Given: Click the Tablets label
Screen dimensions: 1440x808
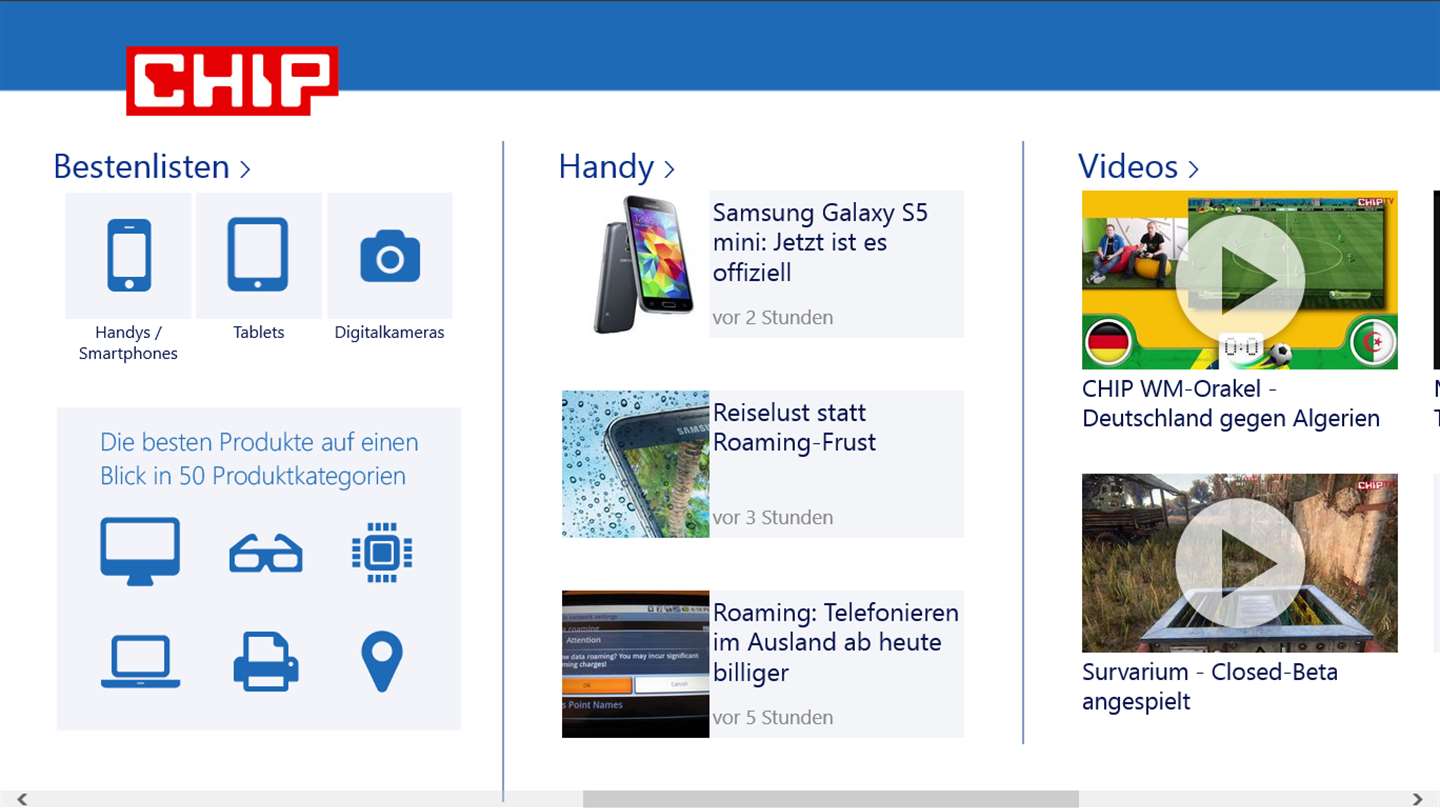Looking at the screenshot, I should coord(259,332).
